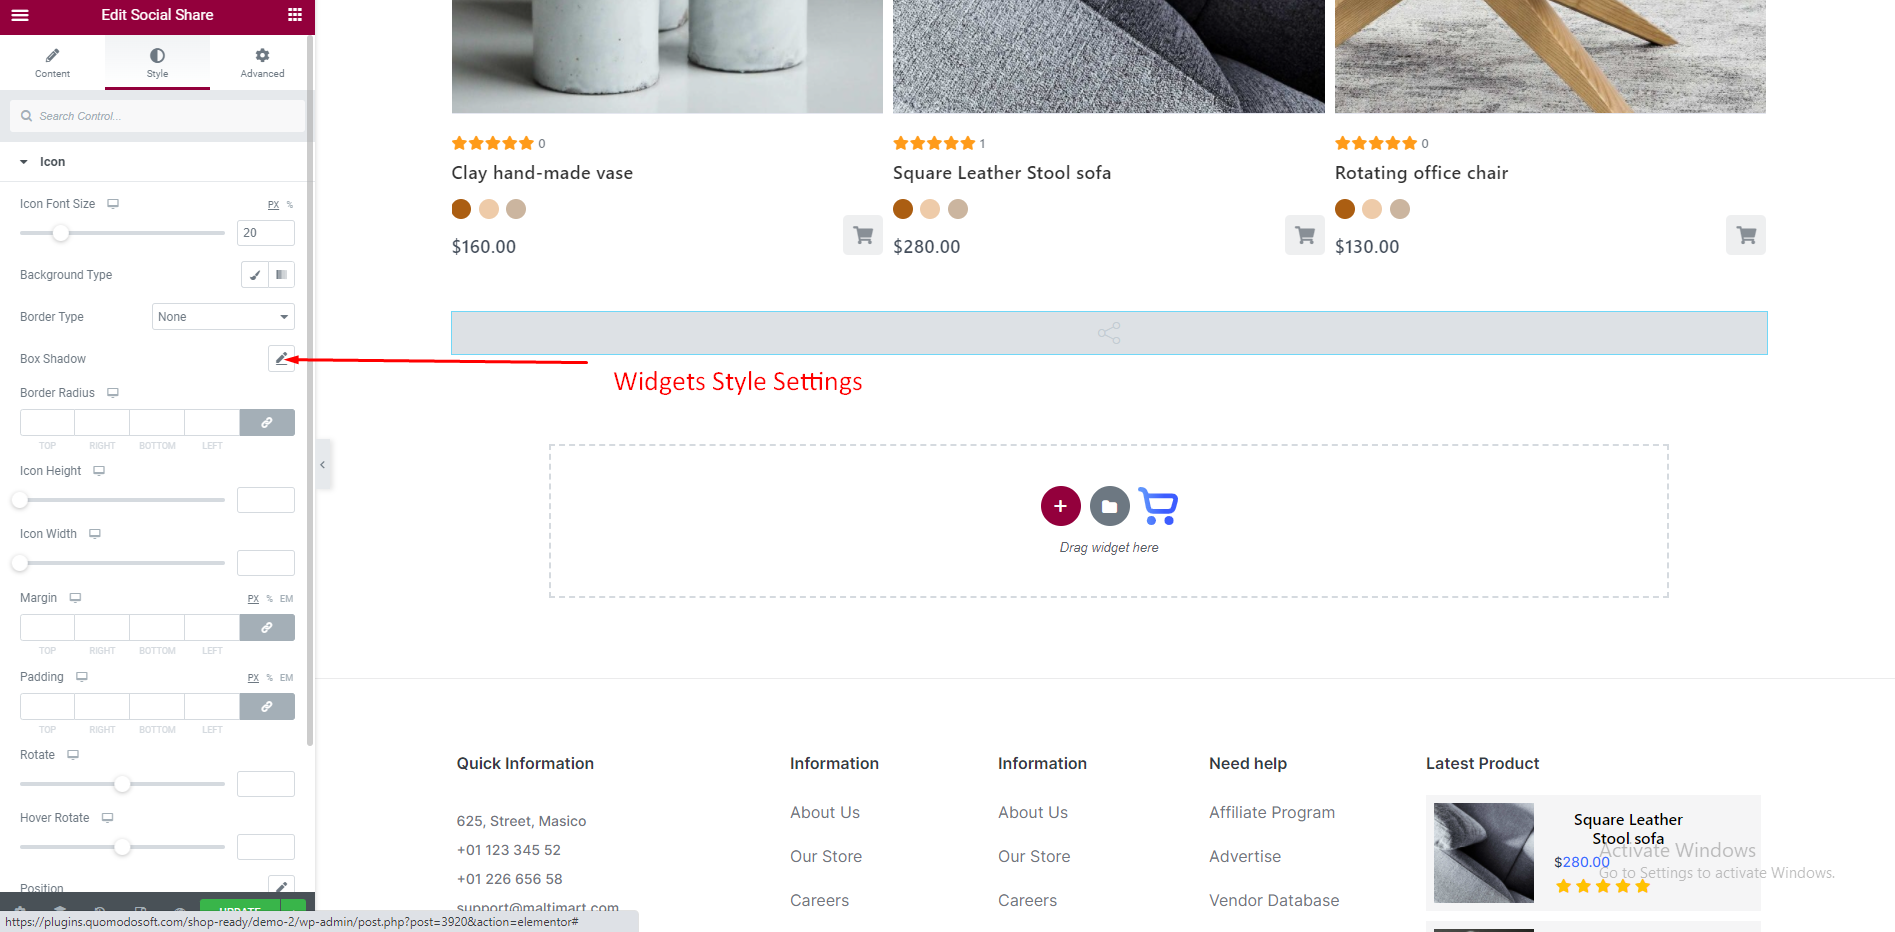Screen dimensions: 1895x932
Task: Collapse the Icon section
Action: click(24, 162)
